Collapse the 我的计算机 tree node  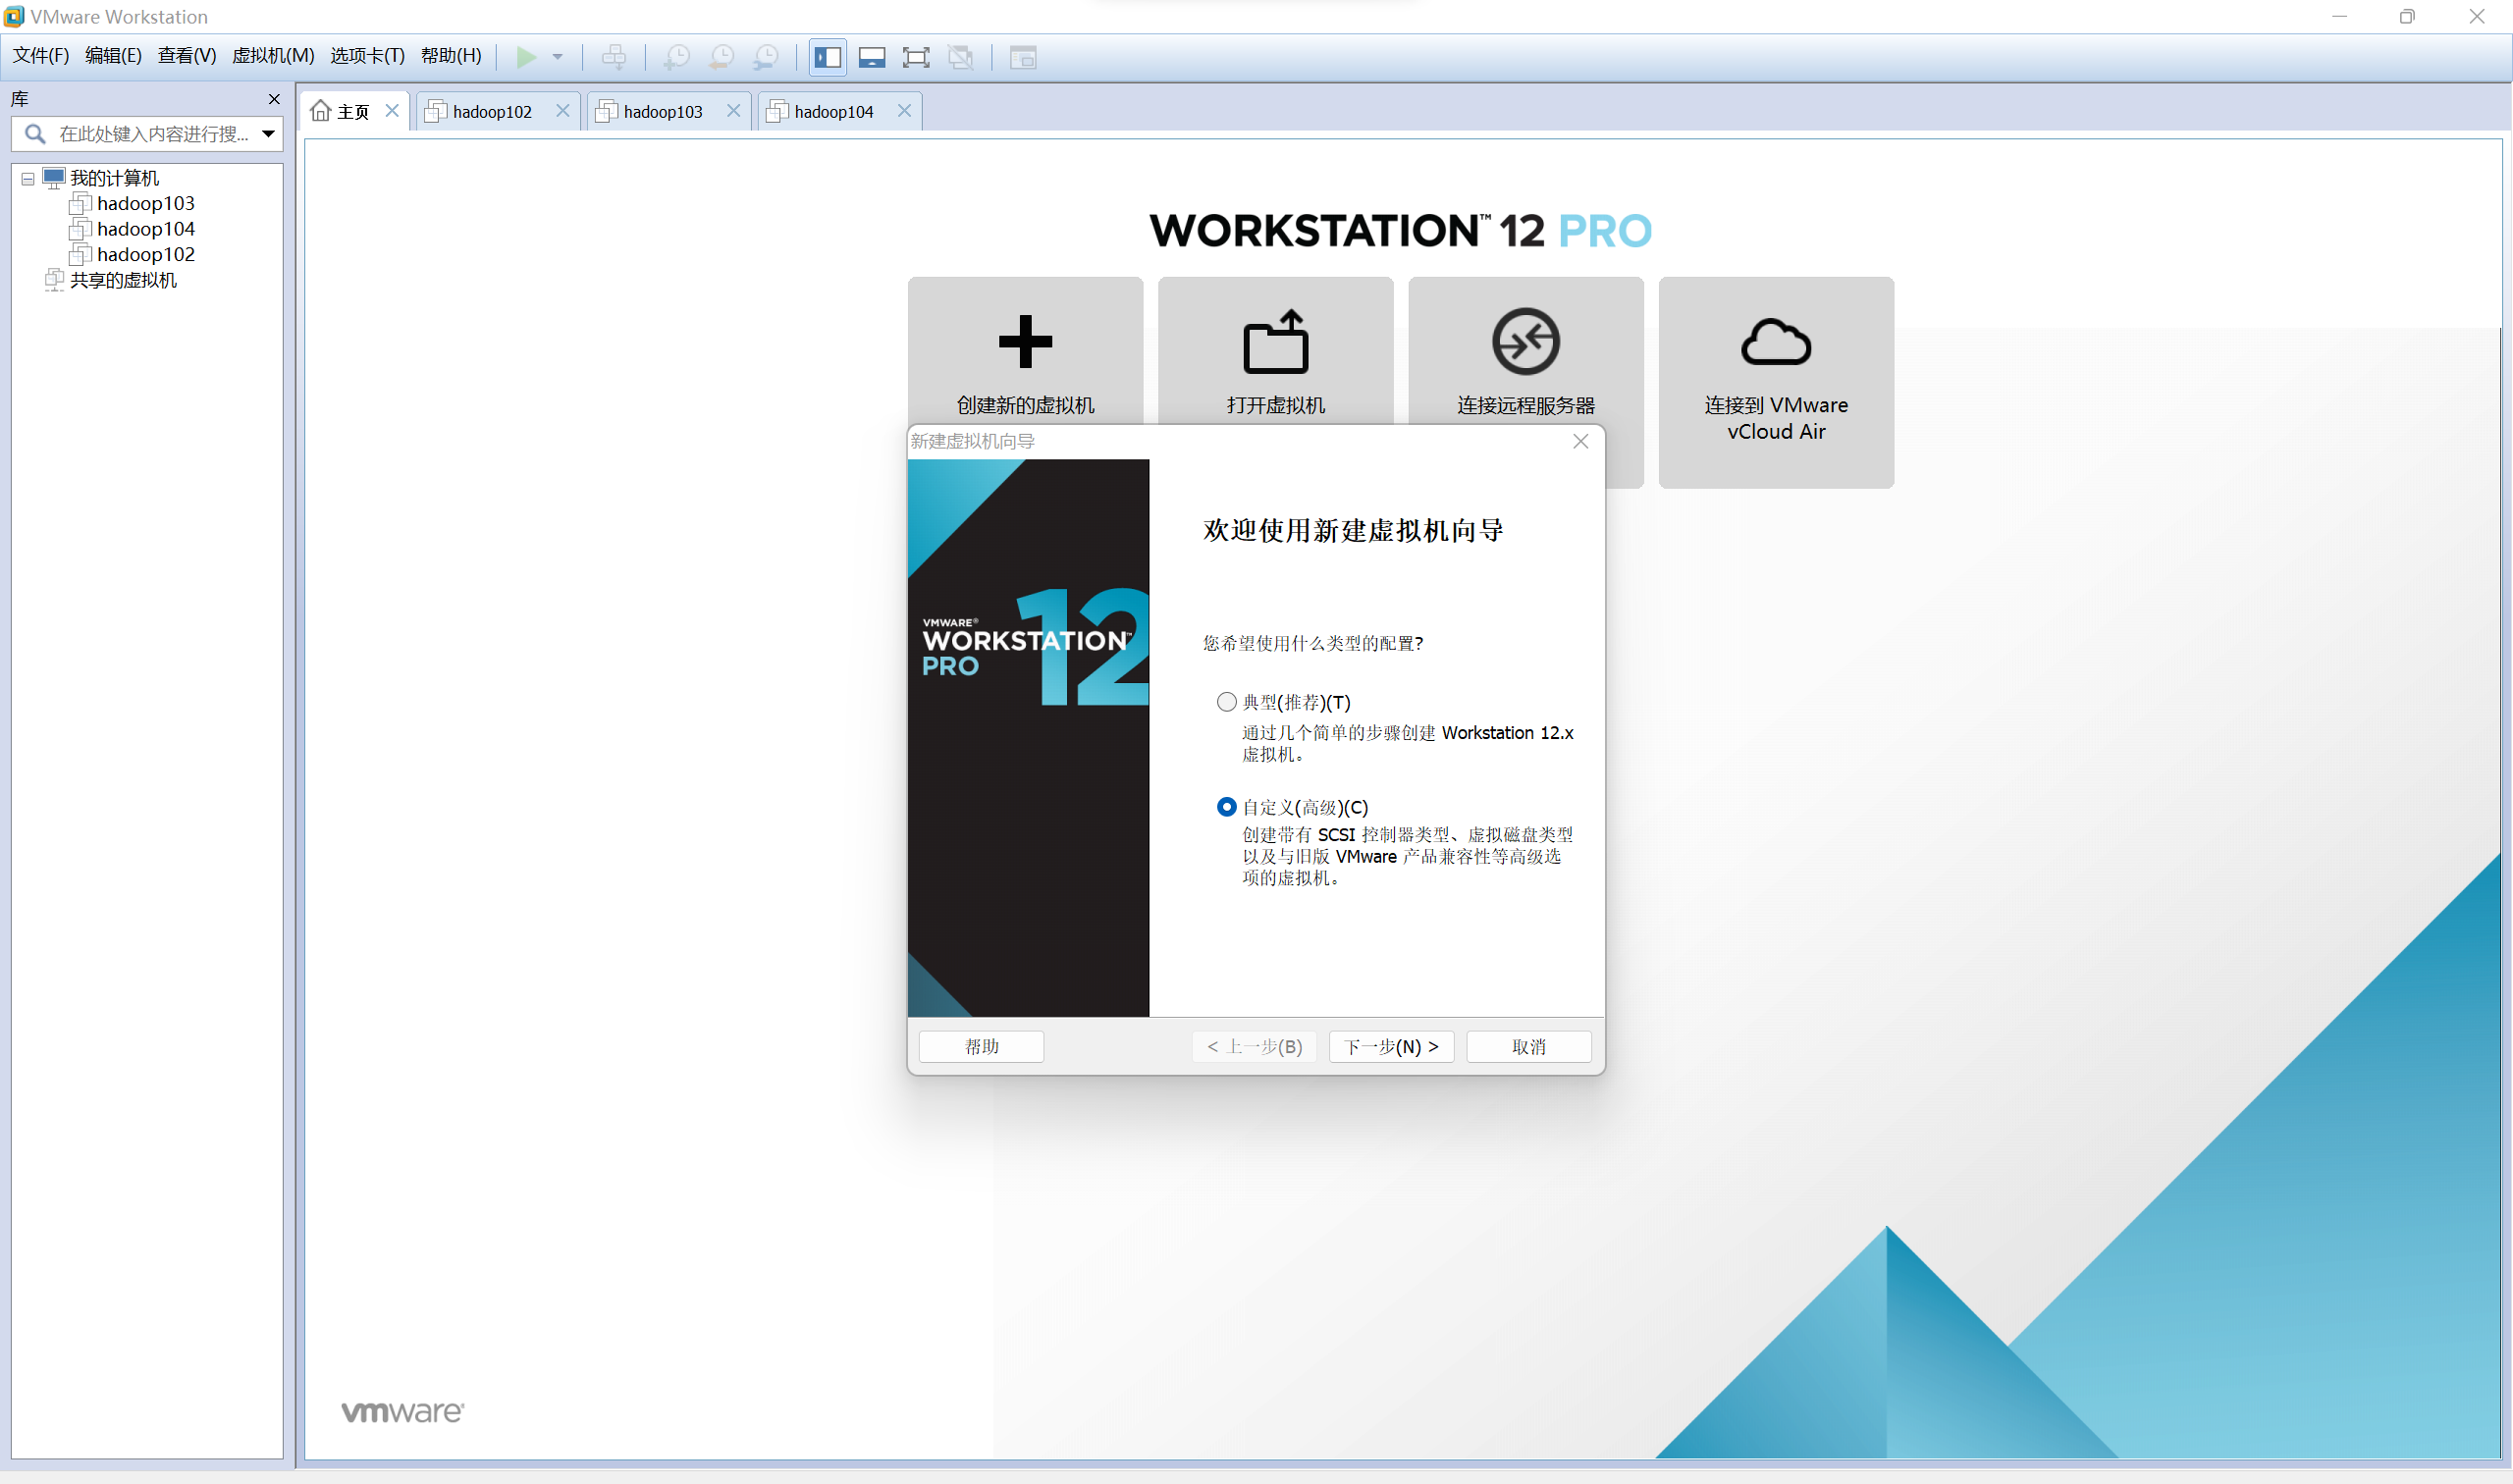28,179
